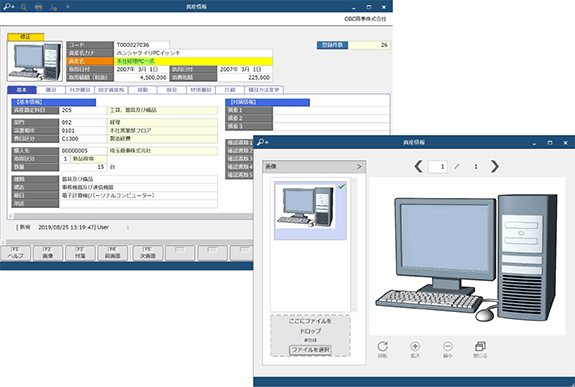The width and height of the screenshot is (575, 387).
Task: Collapse the 画像 panel with its chevron
Action: (359, 167)
